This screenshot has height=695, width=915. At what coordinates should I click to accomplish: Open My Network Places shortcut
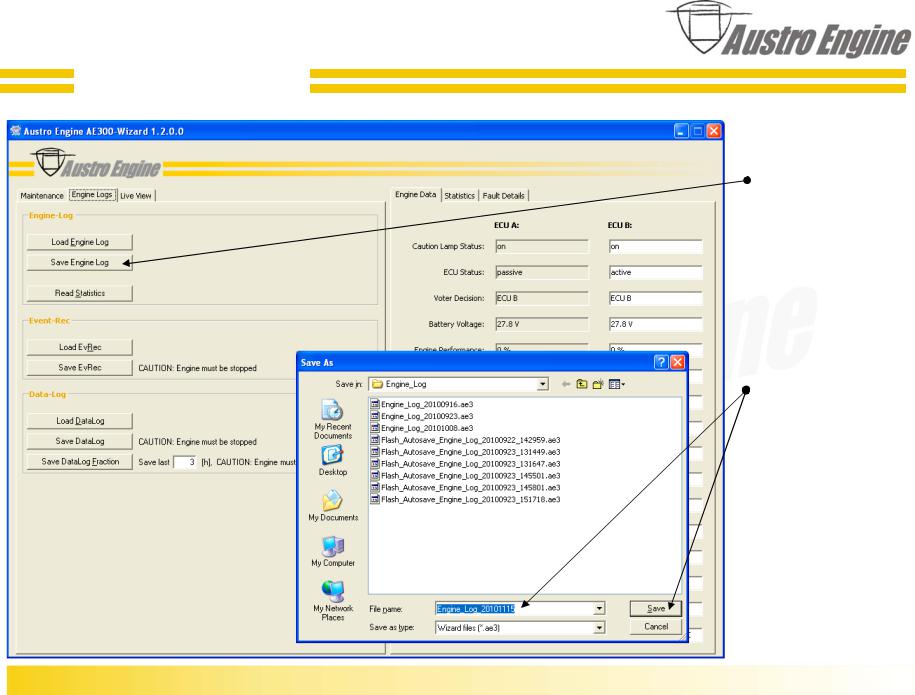[x=333, y=600]
